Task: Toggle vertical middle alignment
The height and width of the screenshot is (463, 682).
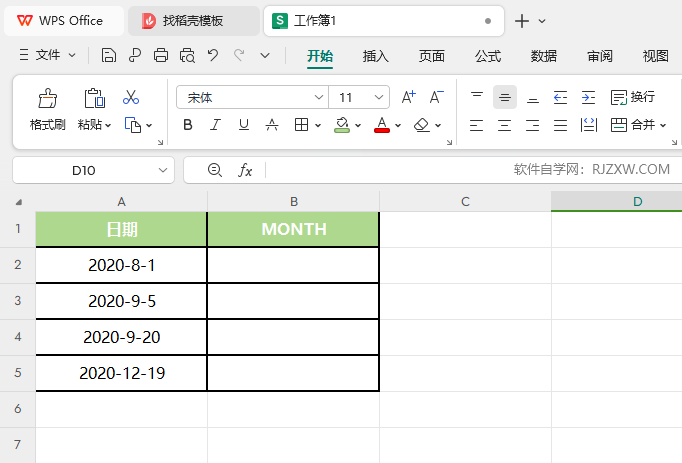Action: 505,97
